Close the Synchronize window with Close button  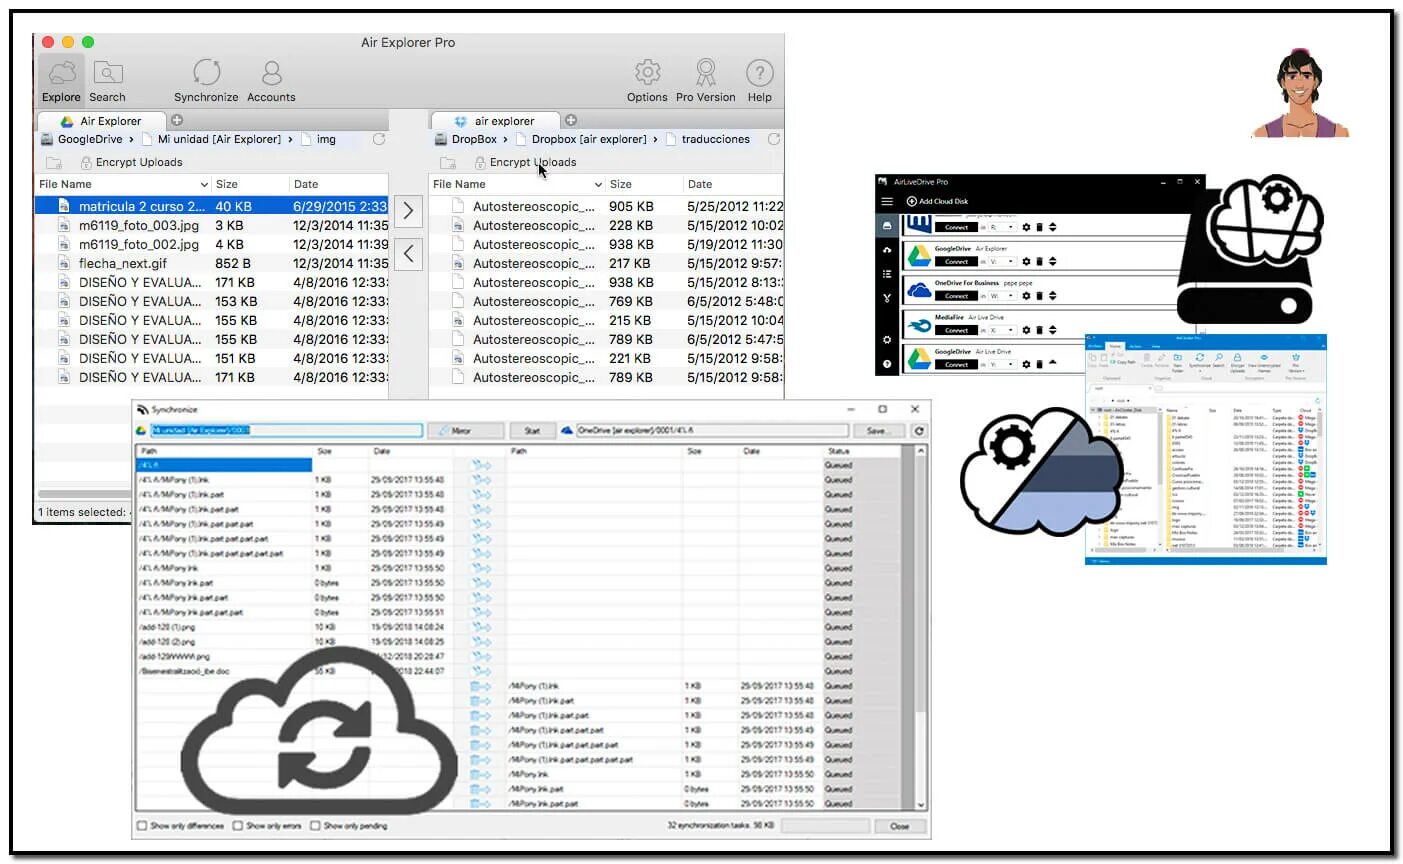point(899,826)
